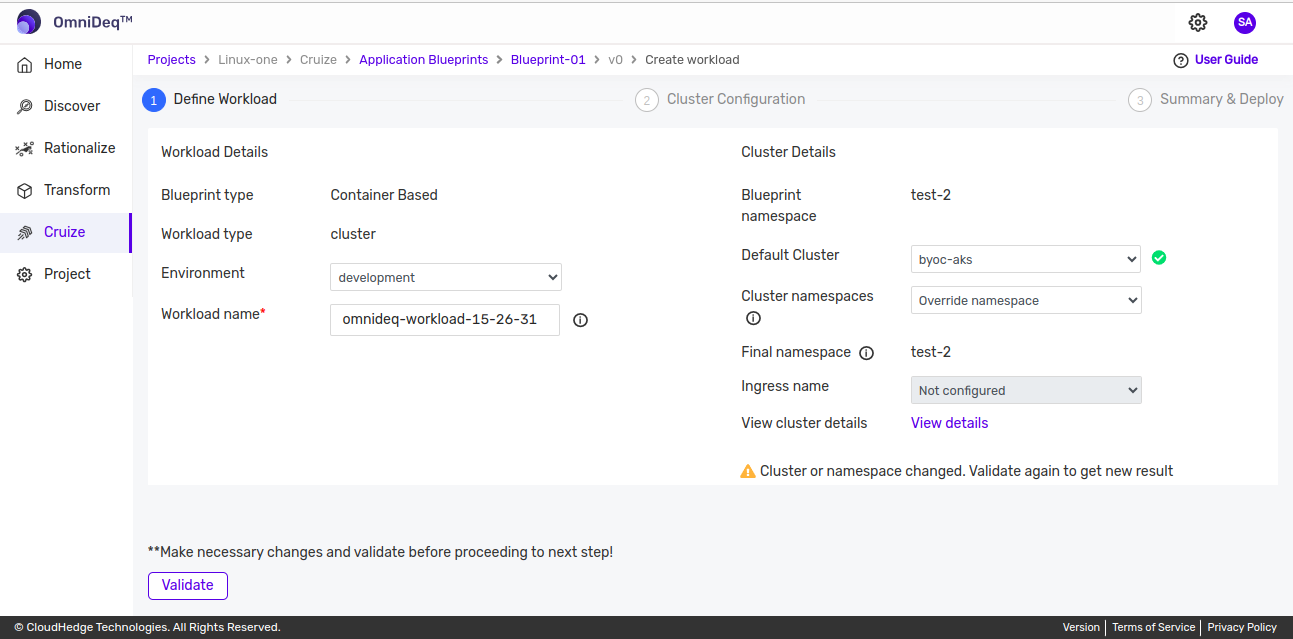Click the Rationalize sidebar icon
The height and width of the screenshot is (639, 1293).
click(x=25, y=148)
